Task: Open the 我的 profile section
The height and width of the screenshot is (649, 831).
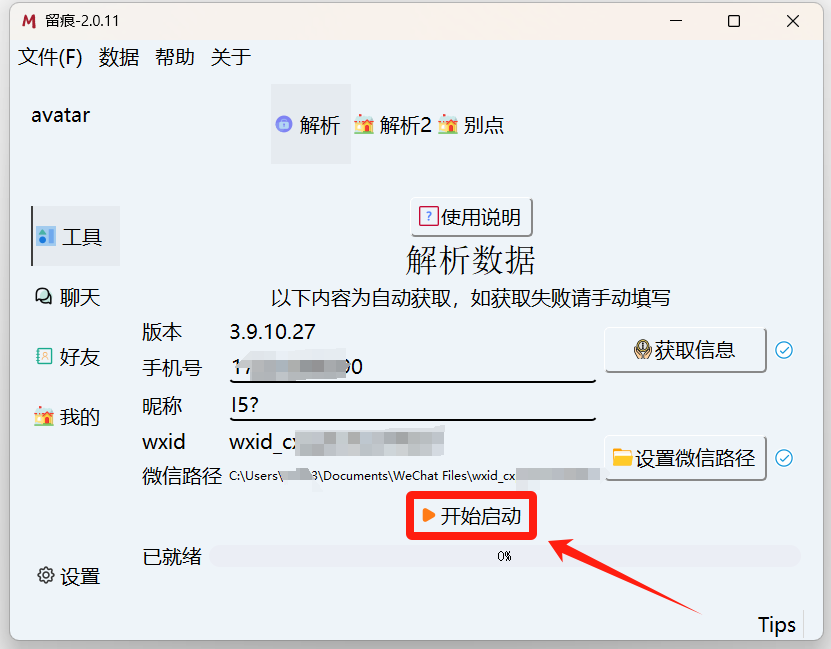Action: tap(68, 417)
